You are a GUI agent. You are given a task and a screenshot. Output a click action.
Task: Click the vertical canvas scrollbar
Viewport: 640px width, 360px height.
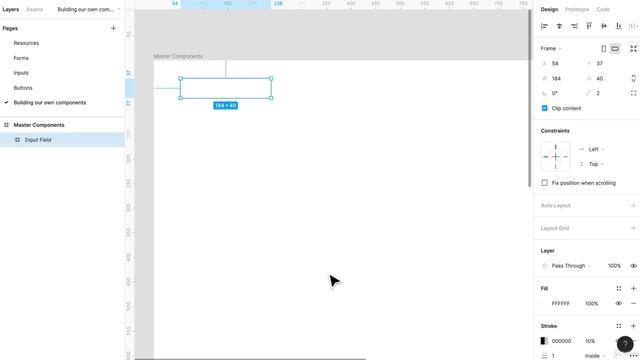coord(530,98)
